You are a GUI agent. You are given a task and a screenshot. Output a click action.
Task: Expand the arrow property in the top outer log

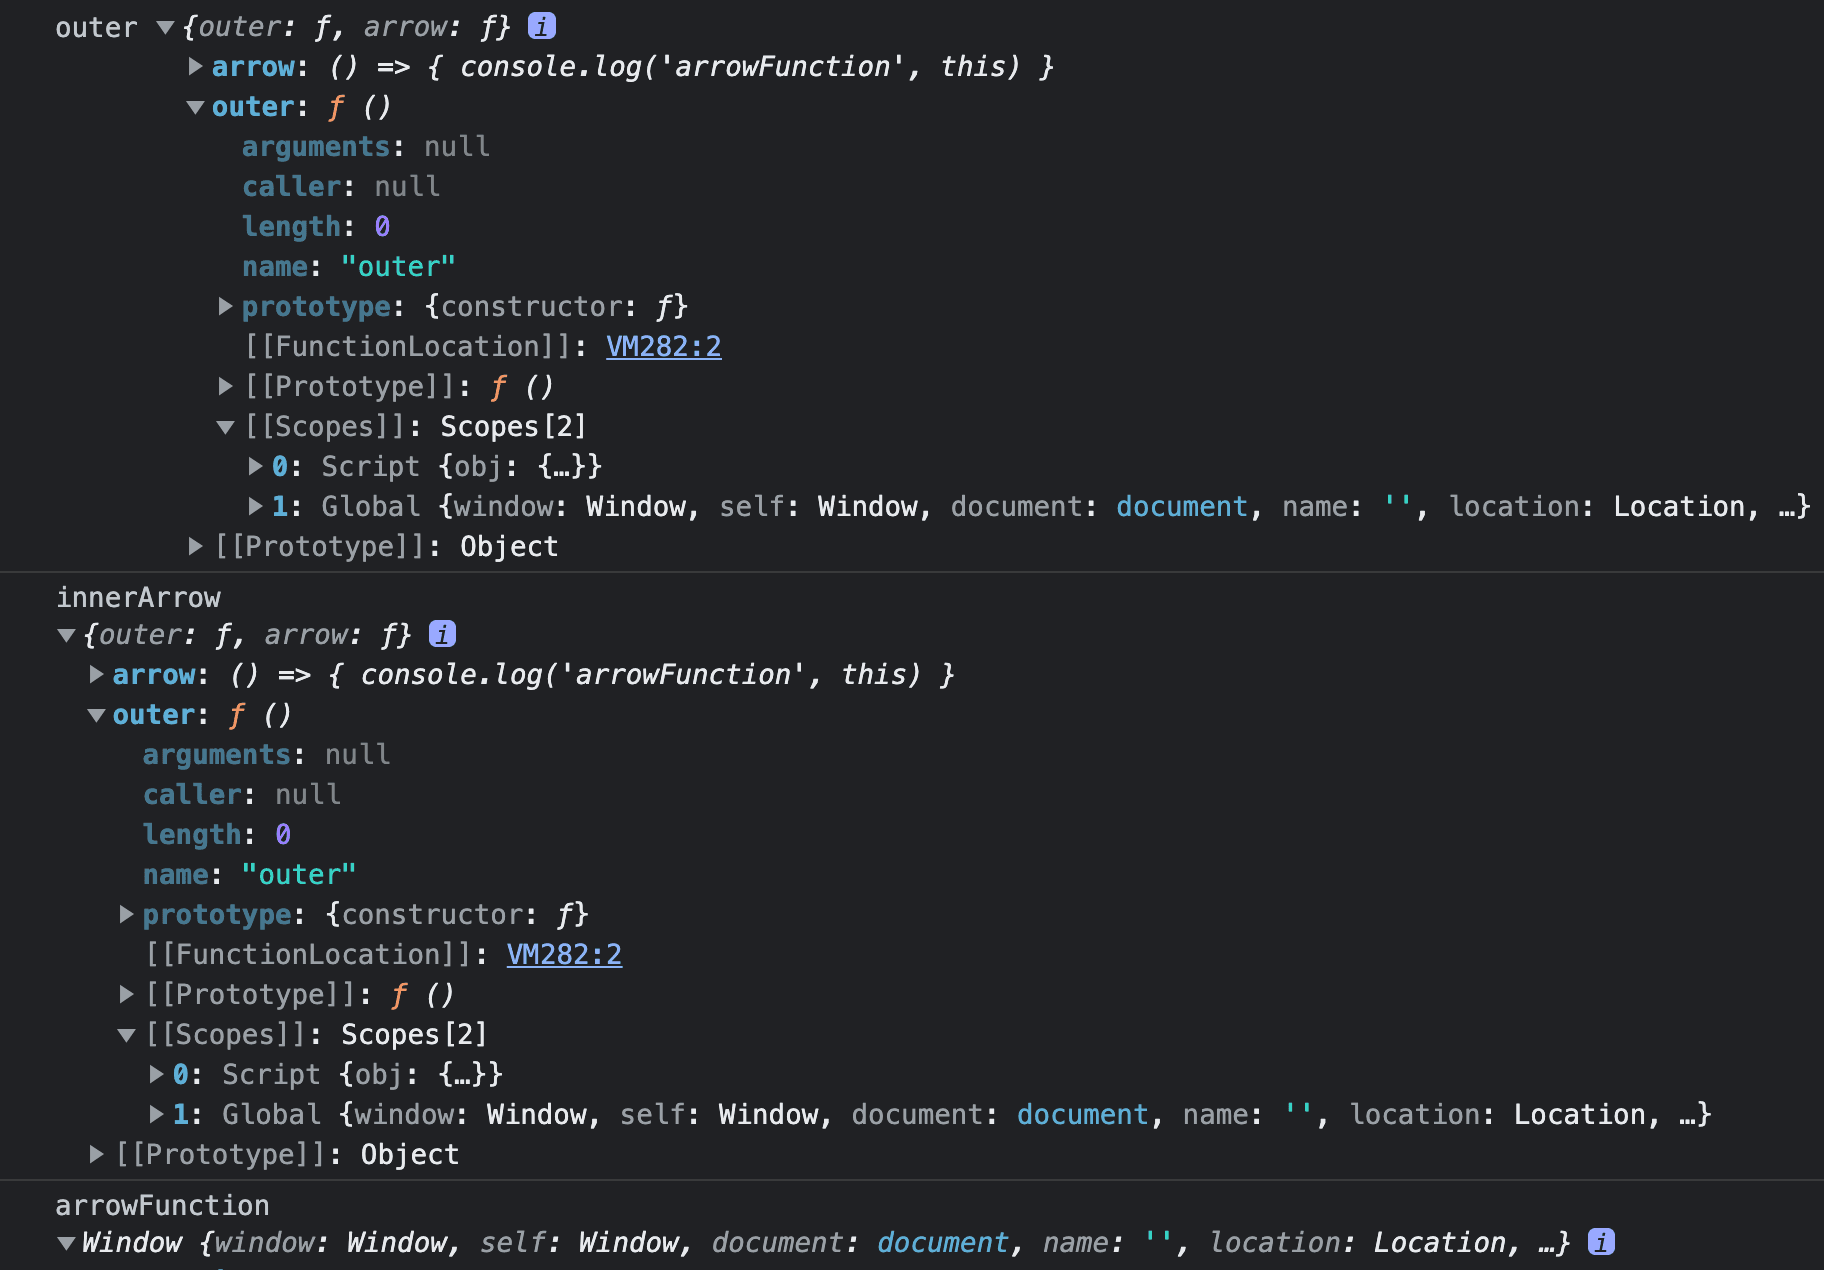pos(196,67)
